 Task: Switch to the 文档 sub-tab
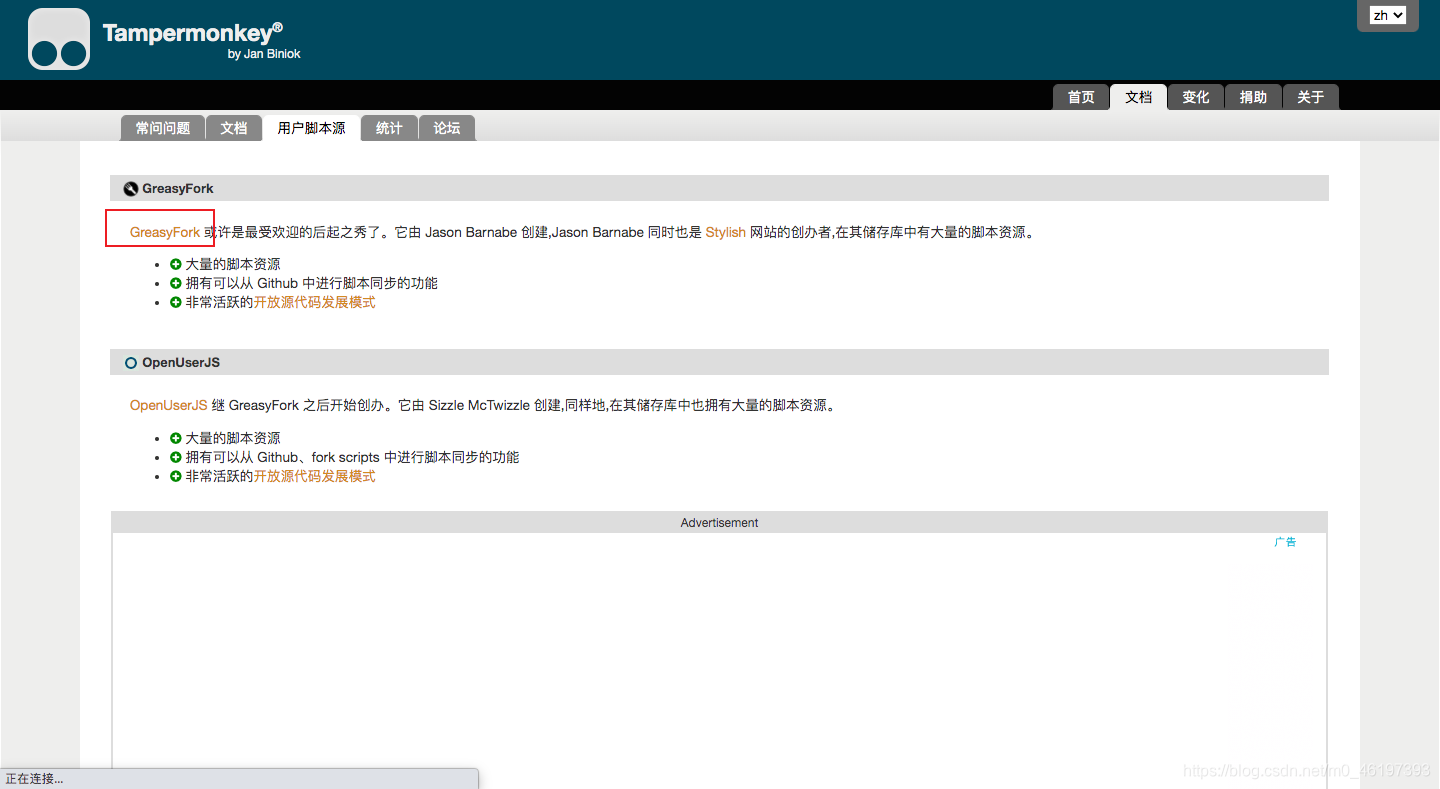point(234,128)
